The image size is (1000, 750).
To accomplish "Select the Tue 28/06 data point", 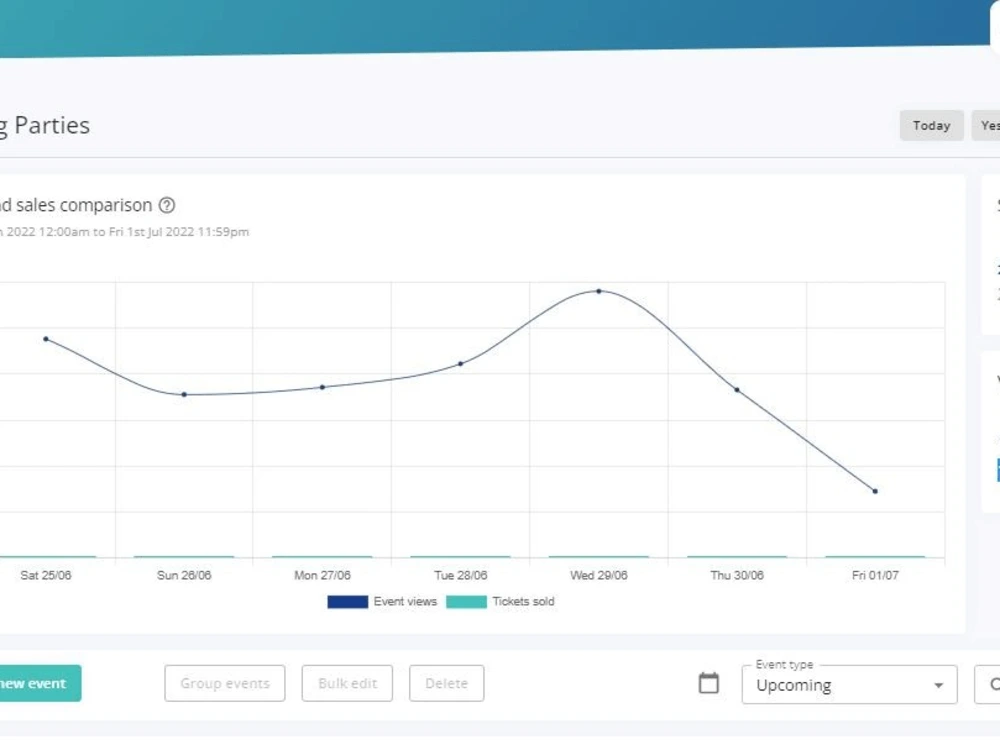I will [460, 364].
